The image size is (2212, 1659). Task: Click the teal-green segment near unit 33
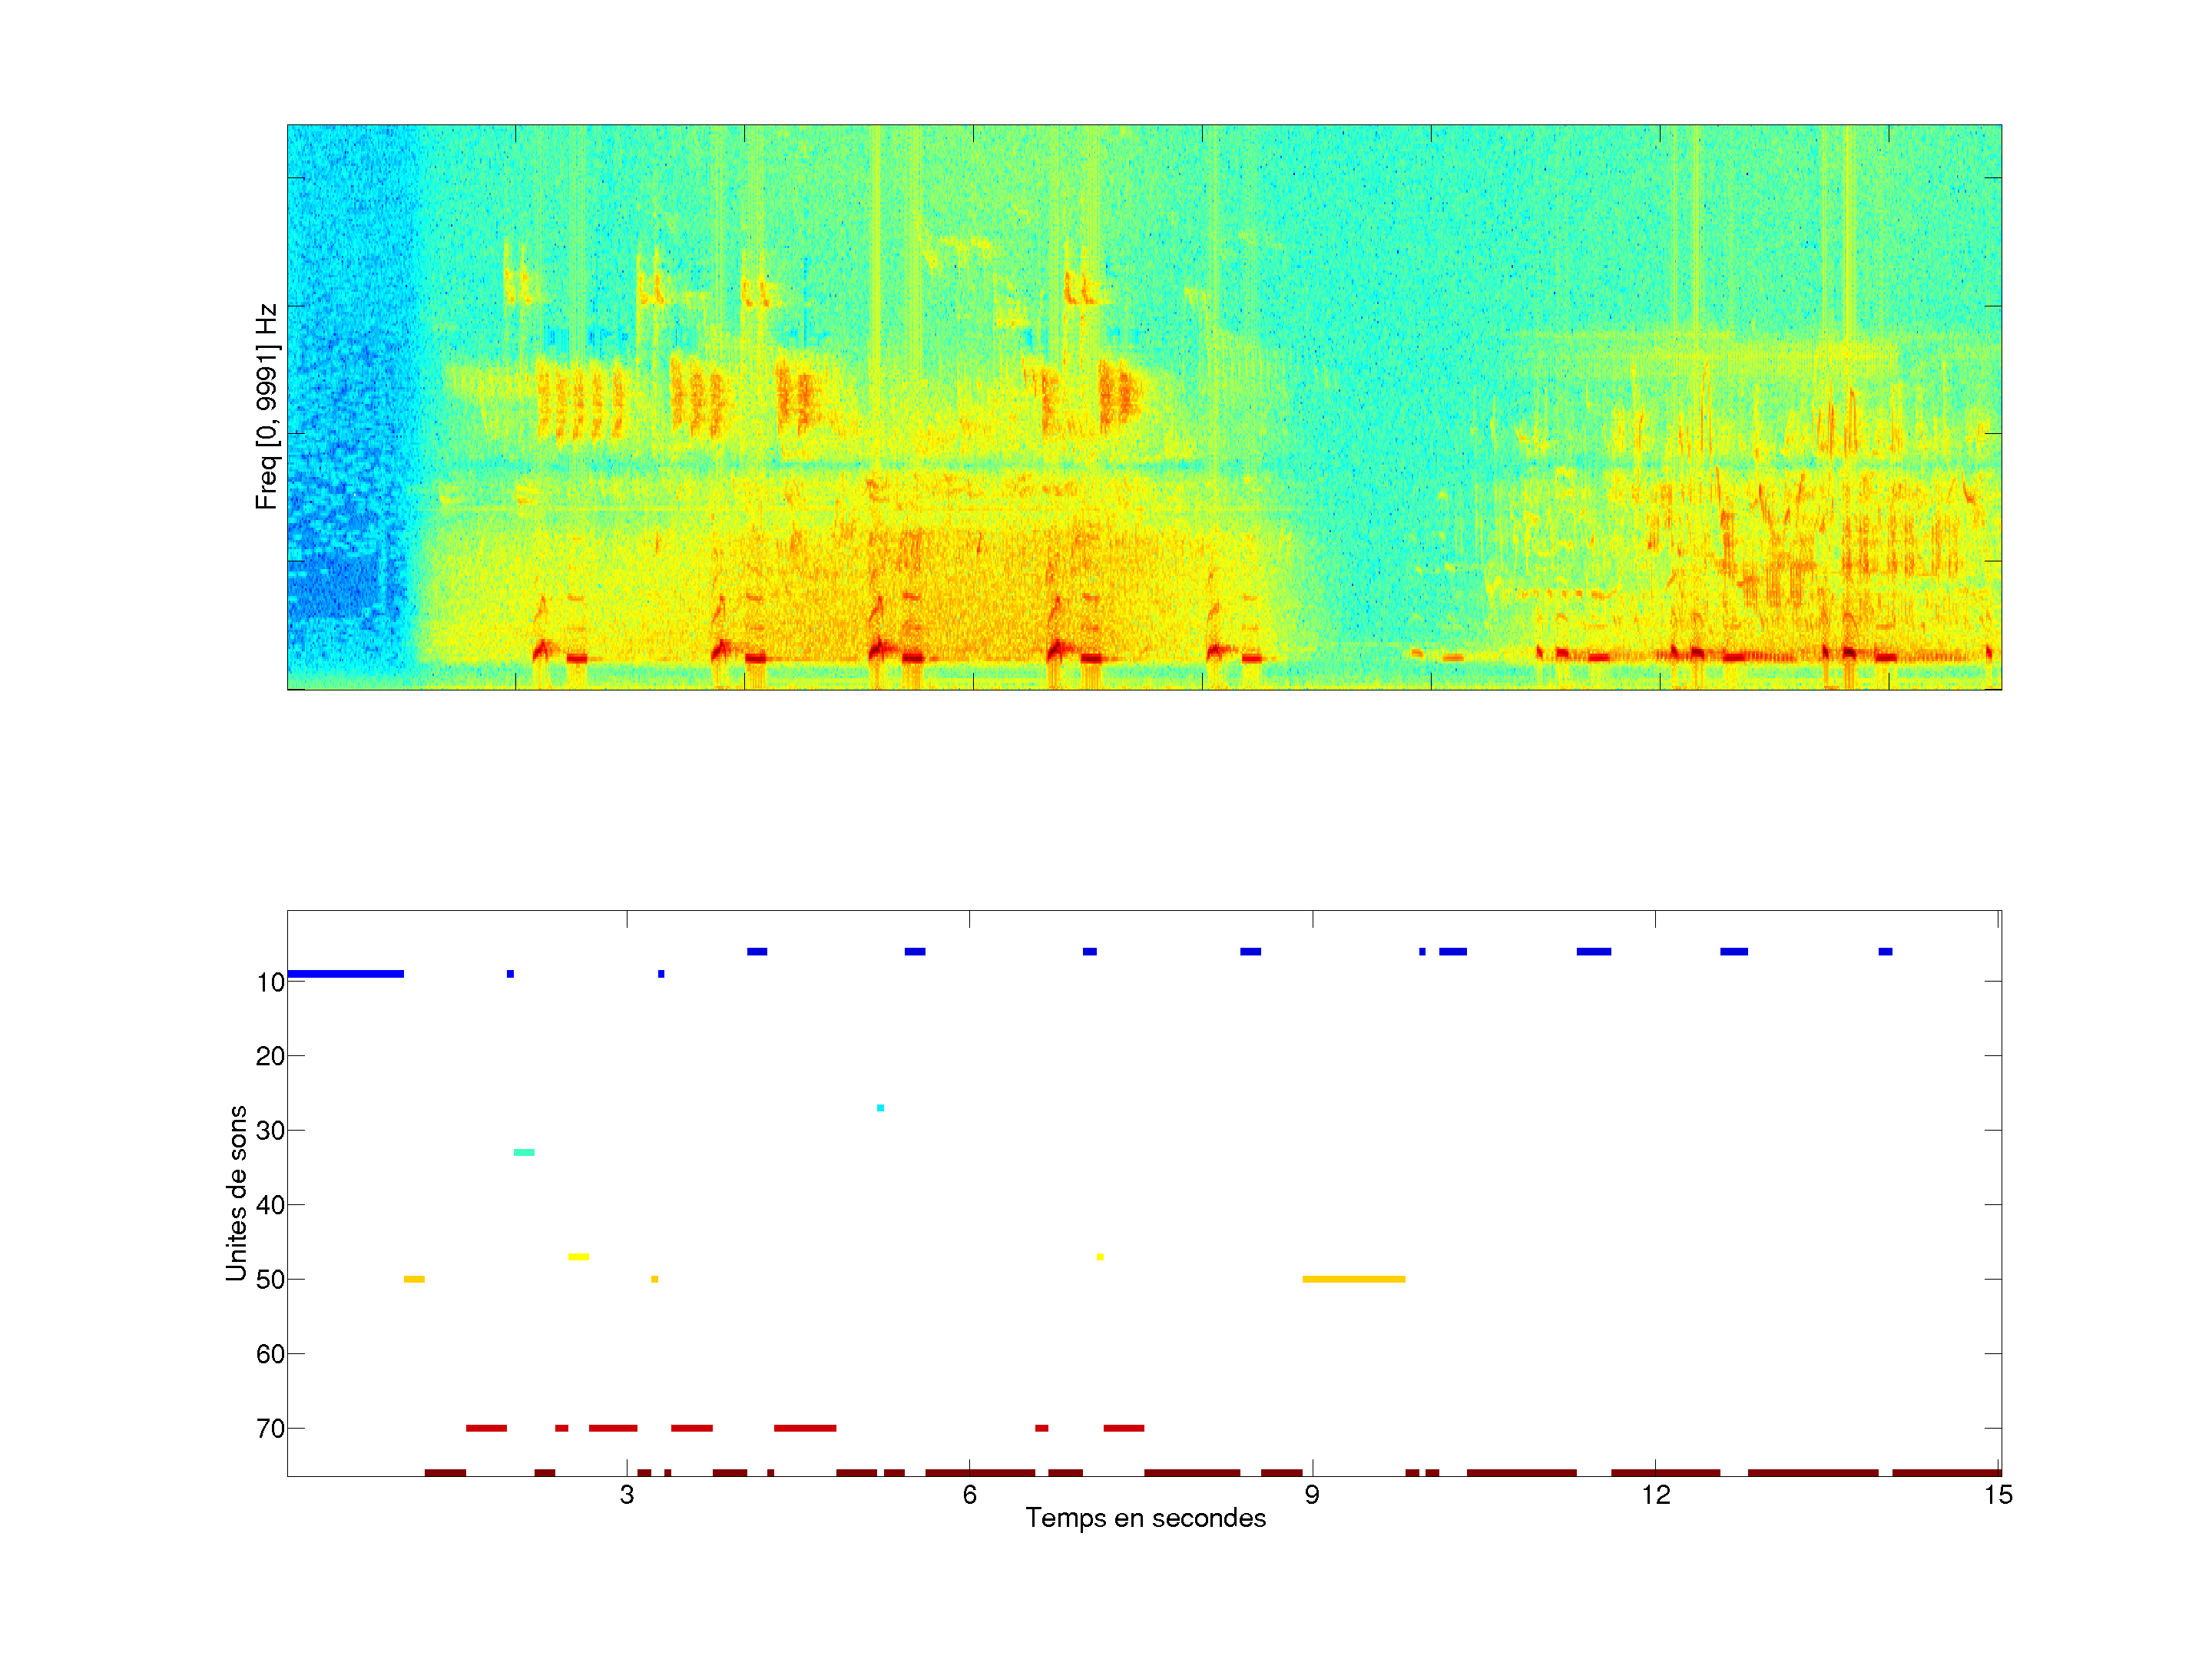524,1153
